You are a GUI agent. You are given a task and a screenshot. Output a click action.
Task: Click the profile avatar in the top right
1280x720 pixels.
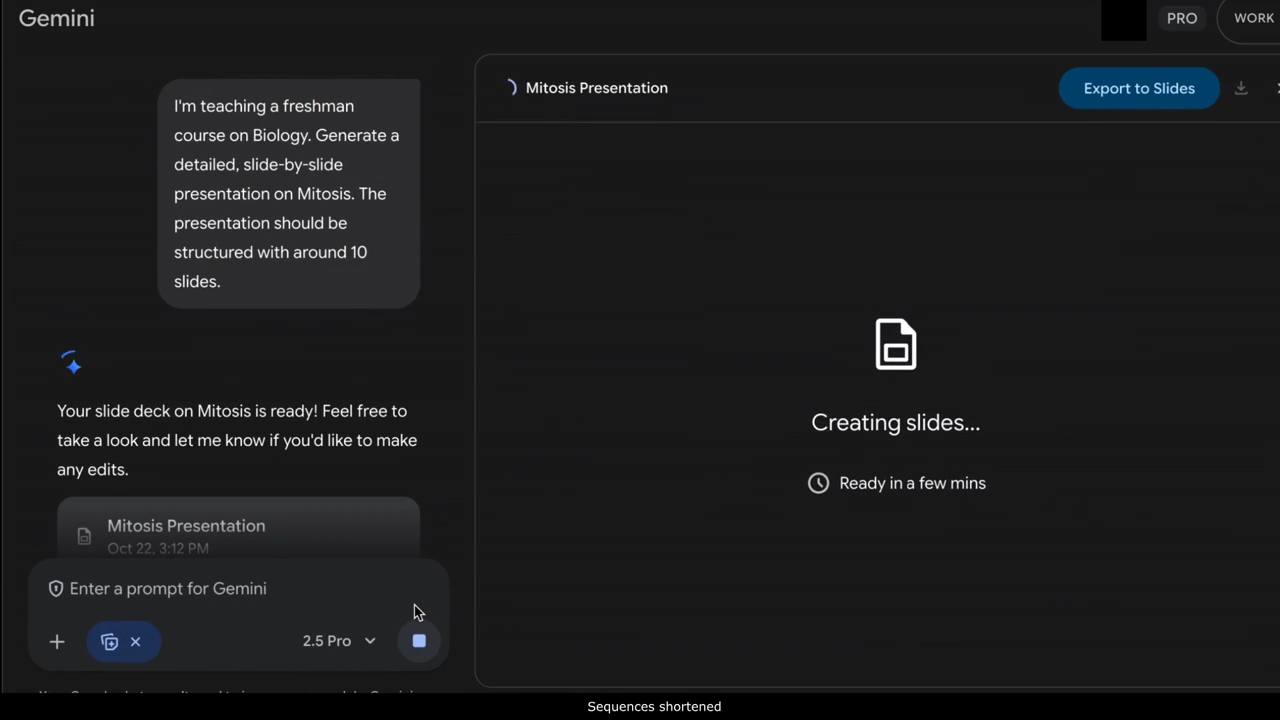pos(1123,18)
